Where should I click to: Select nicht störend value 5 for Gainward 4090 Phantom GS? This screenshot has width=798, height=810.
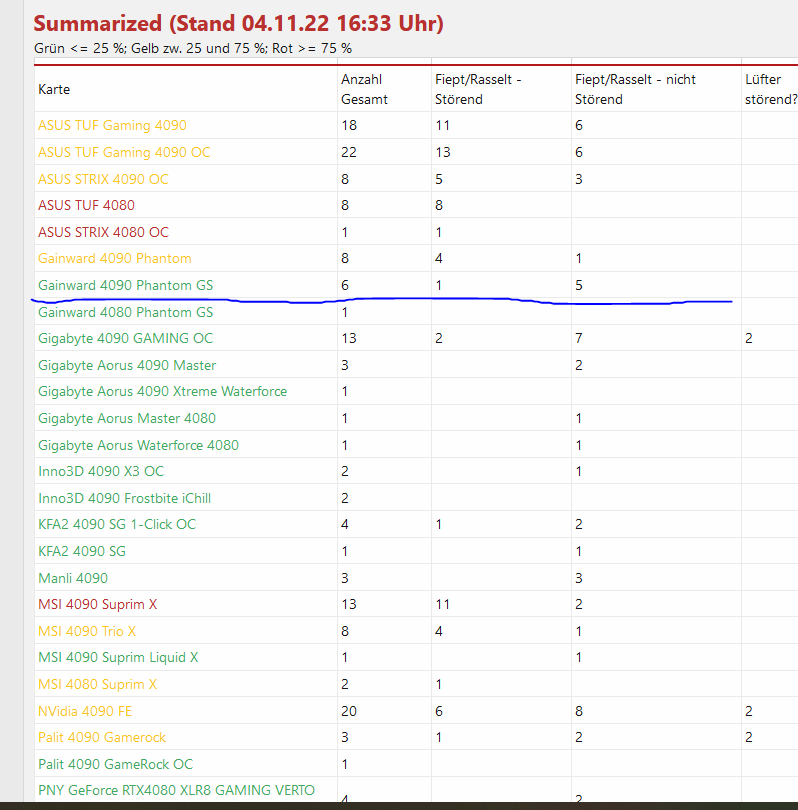pos(579,286)
